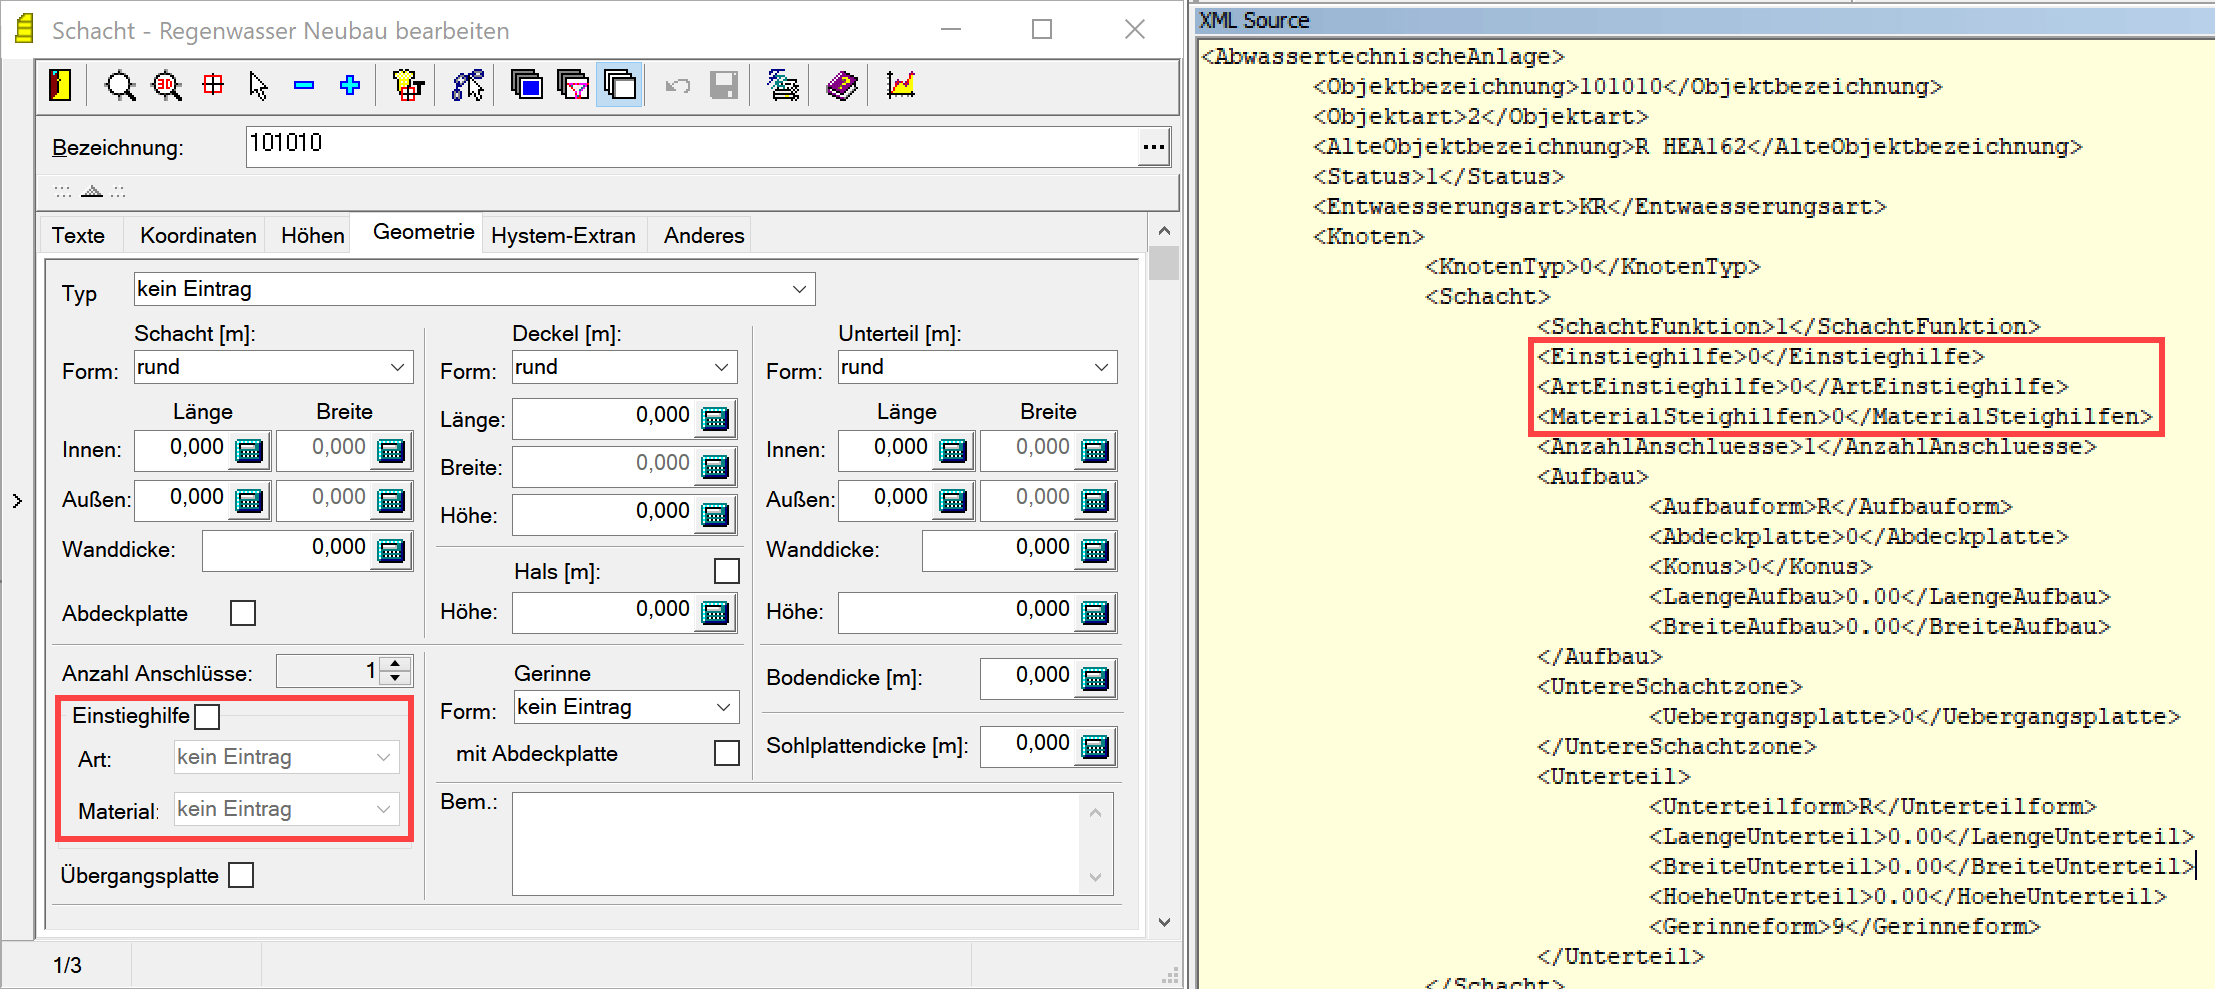The height and width of the screenshot is (989, 2215).
Task: Switch to the Koordinaten tab
Action: point(198,236)
